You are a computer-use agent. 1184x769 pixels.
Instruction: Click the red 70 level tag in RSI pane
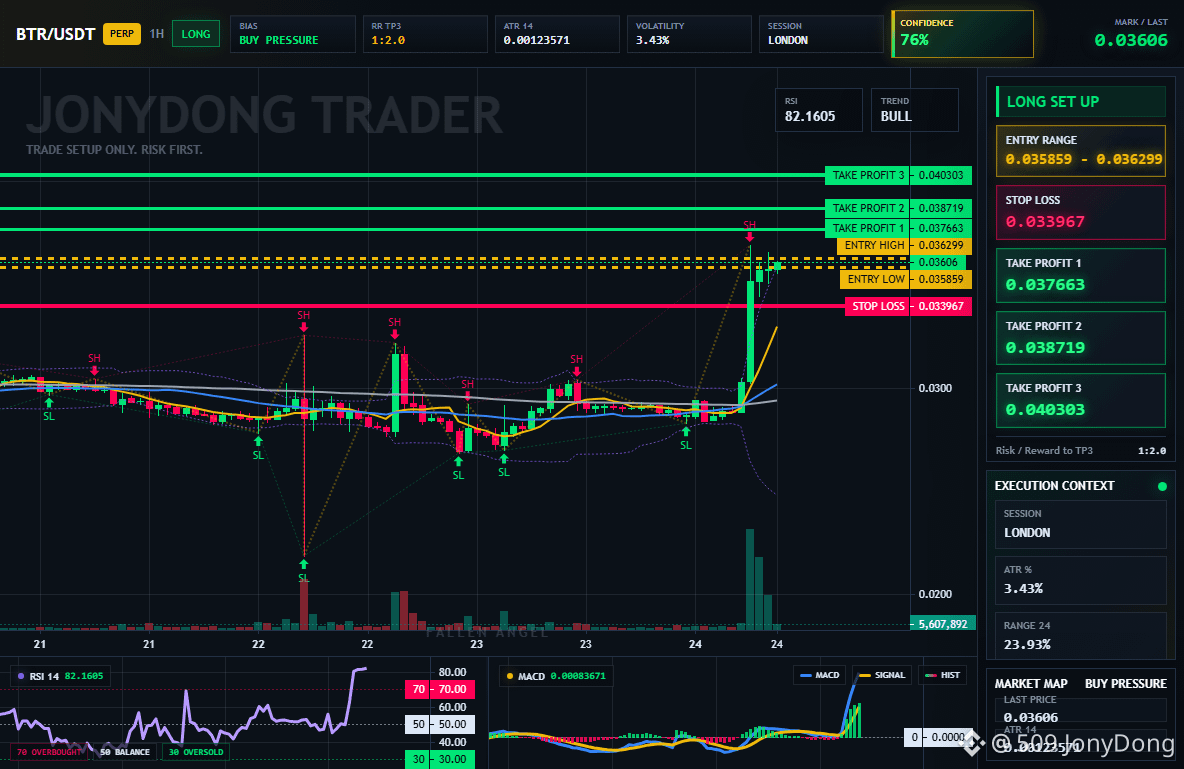440,689
